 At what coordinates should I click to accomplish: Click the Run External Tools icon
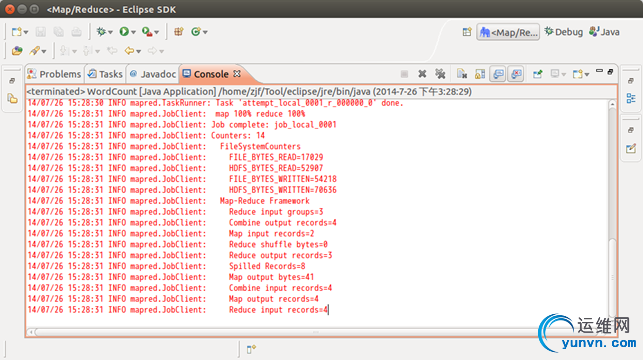tap(147, 32)
